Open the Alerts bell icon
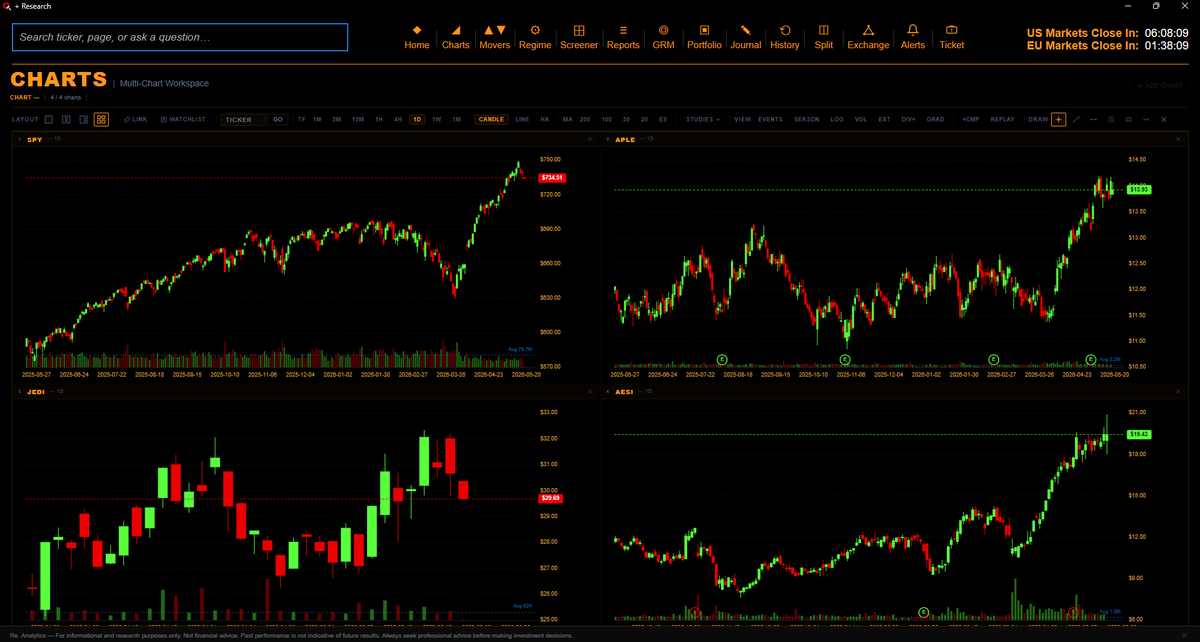 coord(913,37)
